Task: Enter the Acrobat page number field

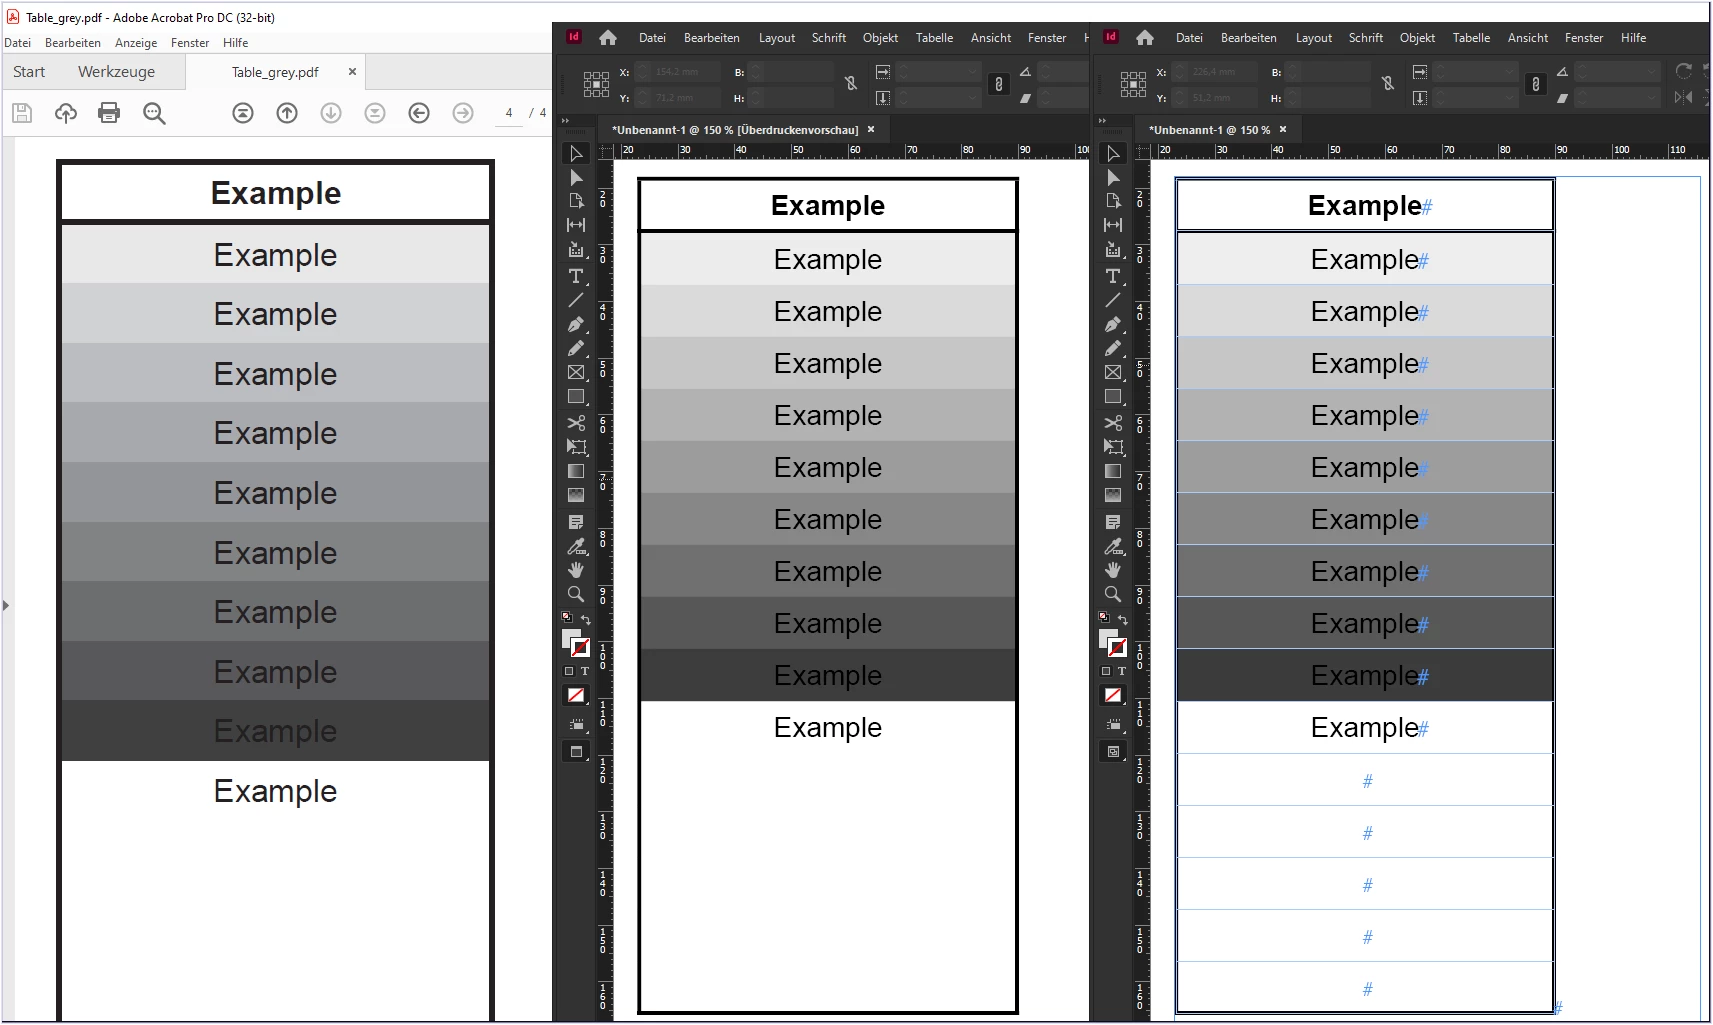Action: [509, 113]
